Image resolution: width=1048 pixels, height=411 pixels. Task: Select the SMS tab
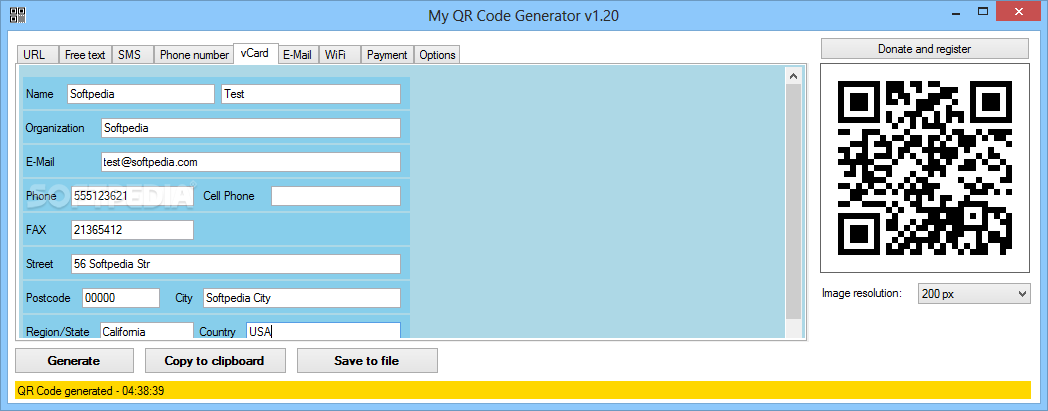tap(132, 55)
